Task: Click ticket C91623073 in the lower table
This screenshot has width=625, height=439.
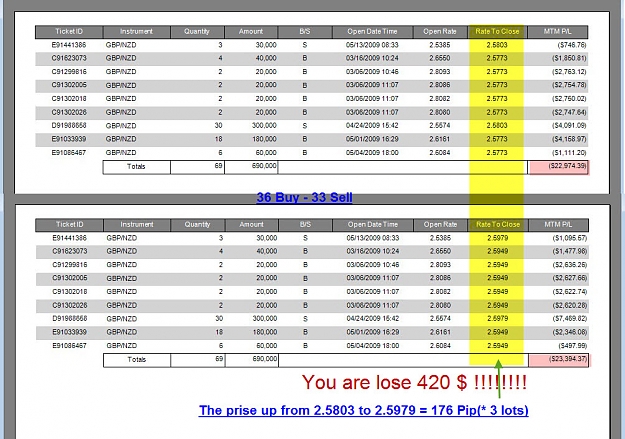Action: coord(70,251)
